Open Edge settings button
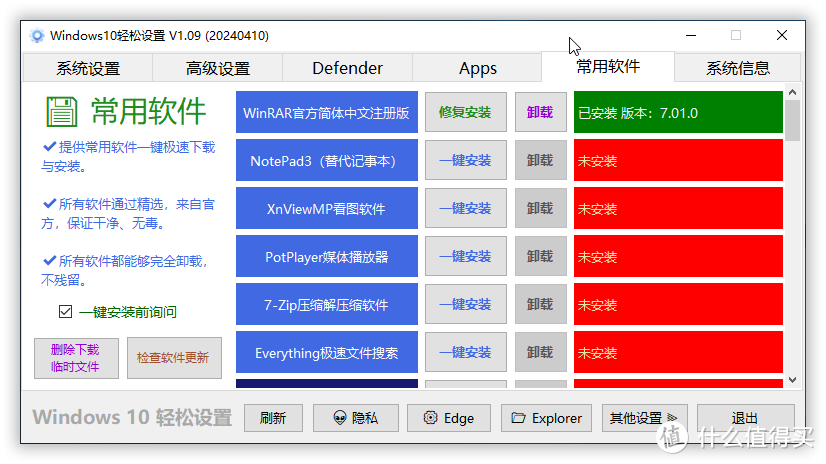Viewport: 826px width, 464px height. (449, 418)
